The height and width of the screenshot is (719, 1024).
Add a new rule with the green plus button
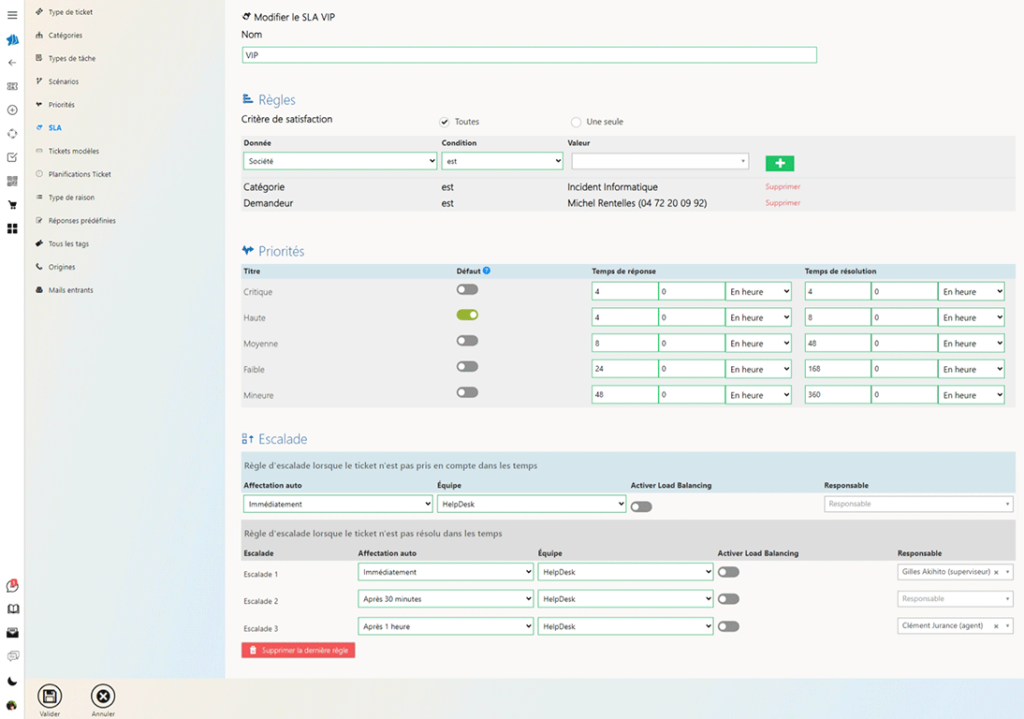pos(779,162)
